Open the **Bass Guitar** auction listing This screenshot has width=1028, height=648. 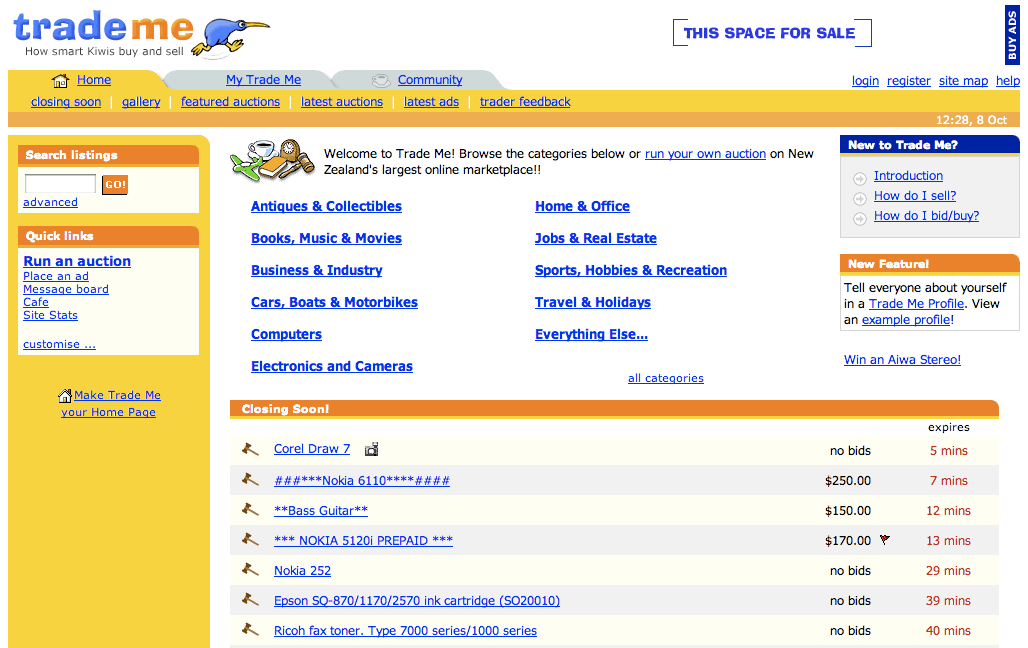click(x=321, y=510)
